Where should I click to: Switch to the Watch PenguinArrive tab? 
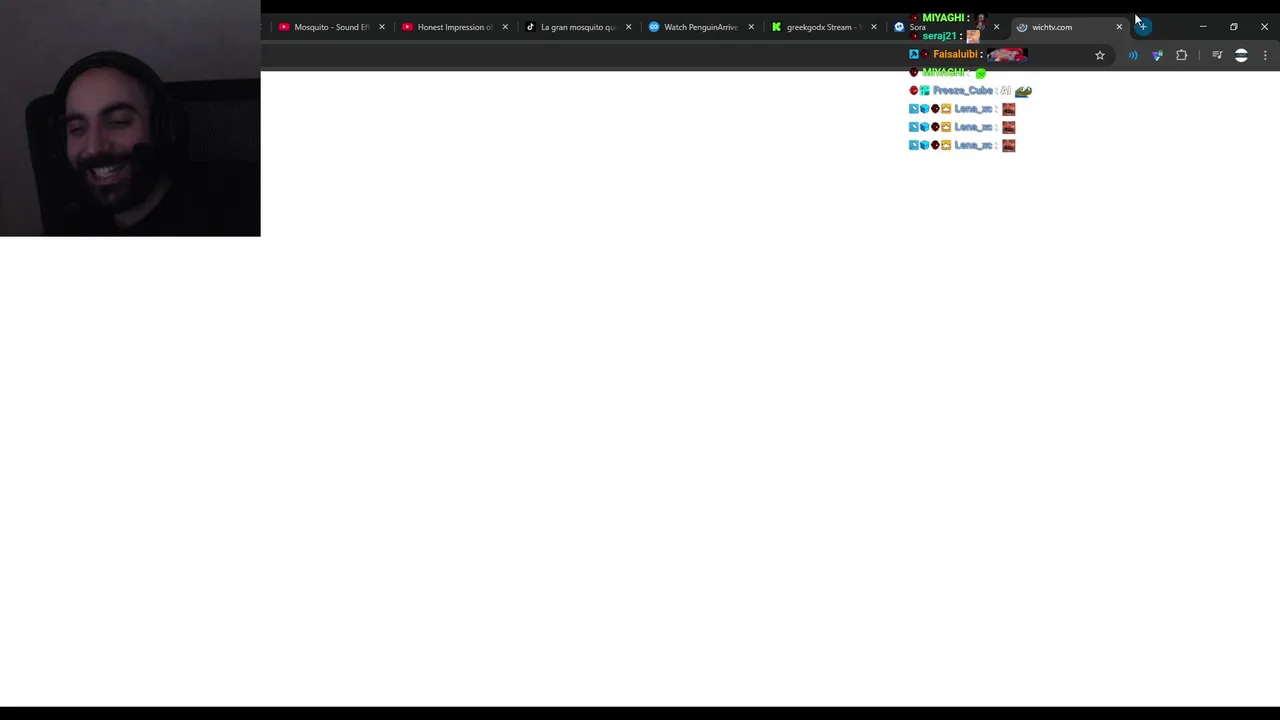[701, 27]
